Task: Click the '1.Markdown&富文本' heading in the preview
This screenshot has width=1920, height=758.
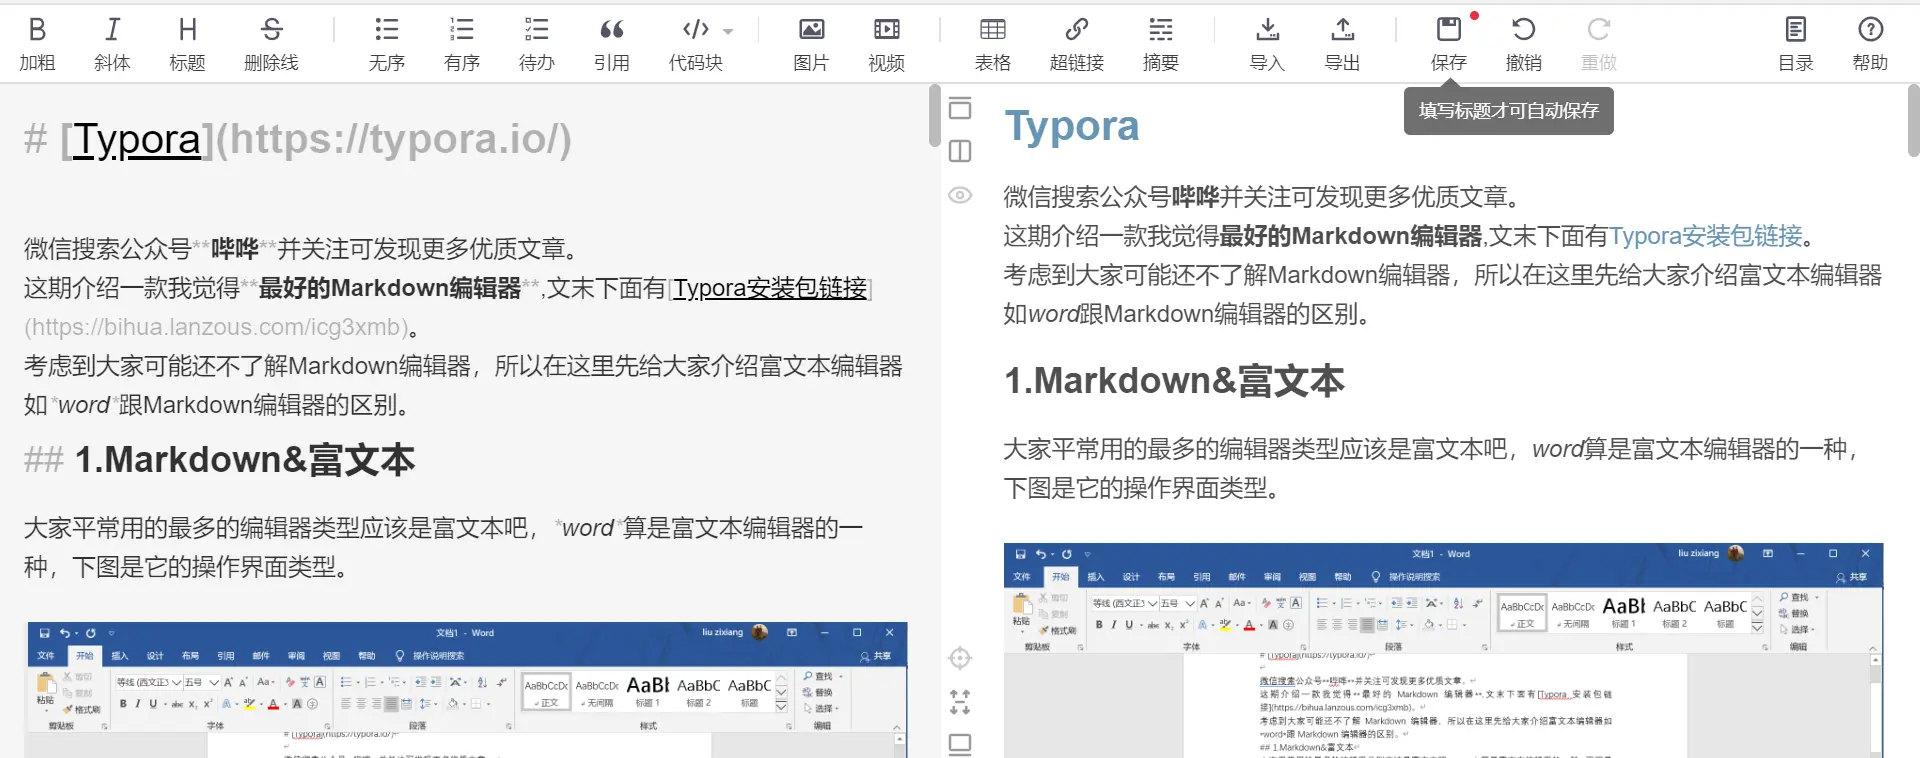Action: tap(1174, 381)
